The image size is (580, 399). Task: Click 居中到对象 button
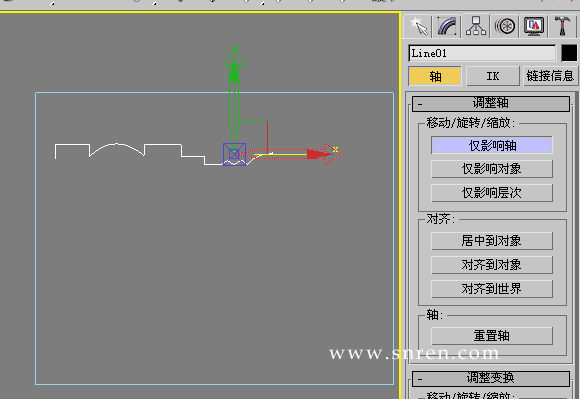[492, 241]
